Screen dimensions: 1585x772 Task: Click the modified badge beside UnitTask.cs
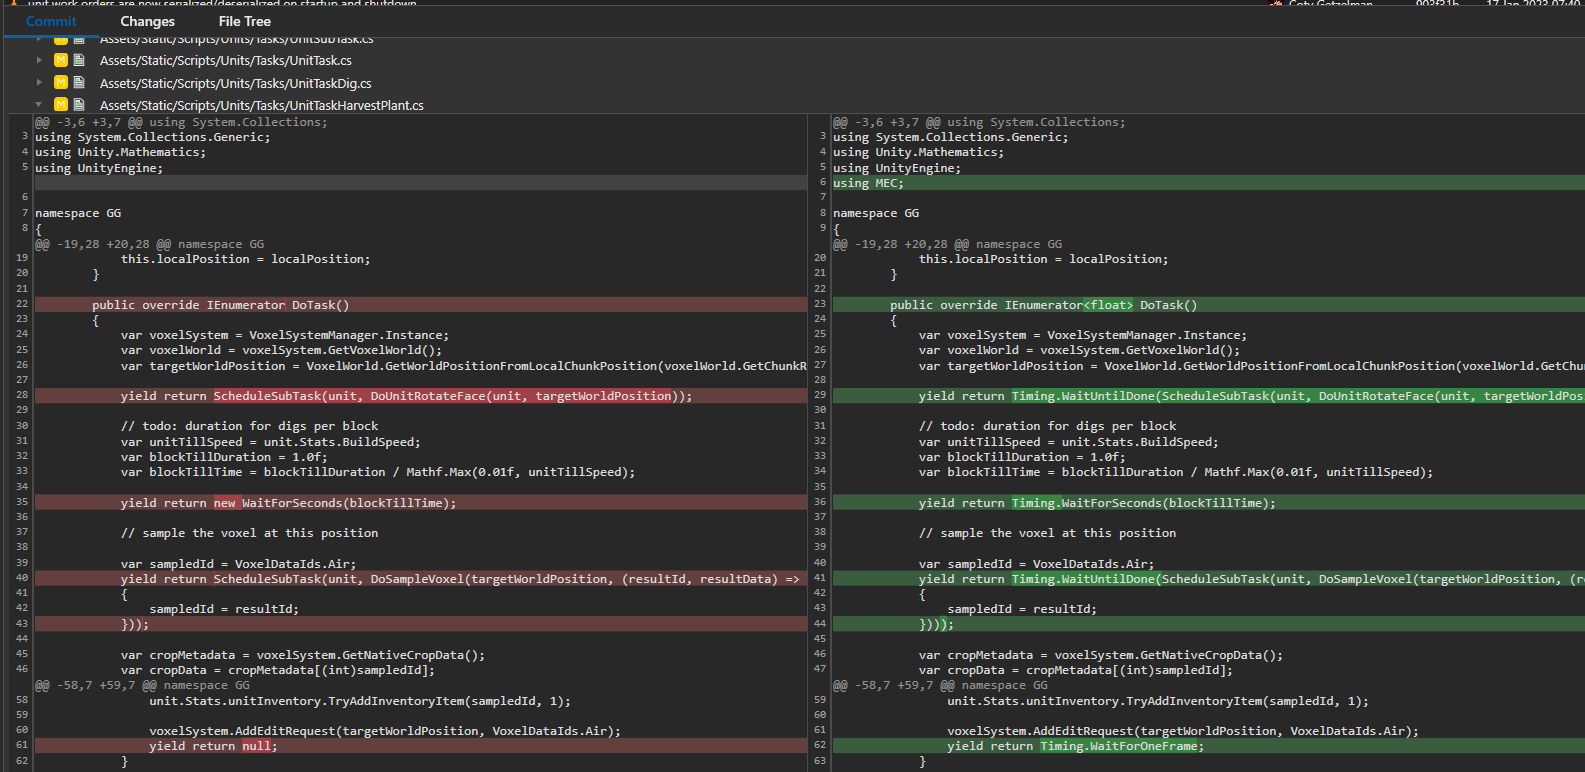click(61, 61)
